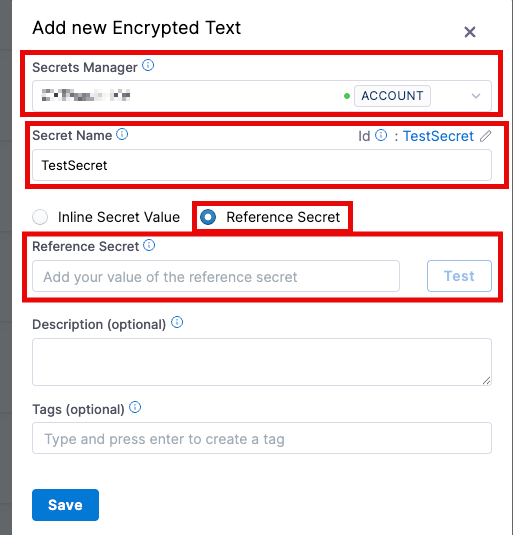Expand the Secrets Manager dropdown chevron

tap(476, 96)
